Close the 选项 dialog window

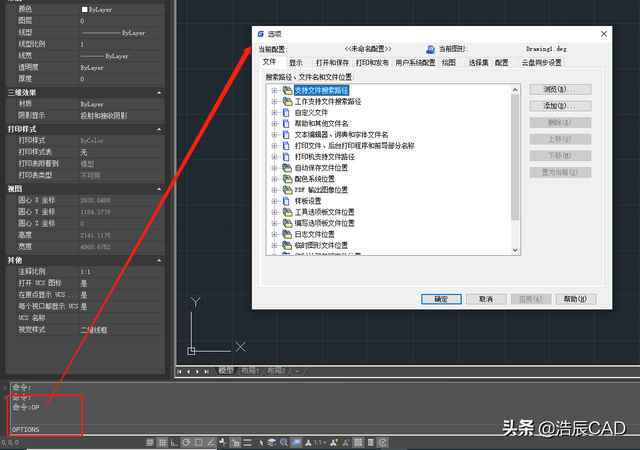tap(604, 34)
